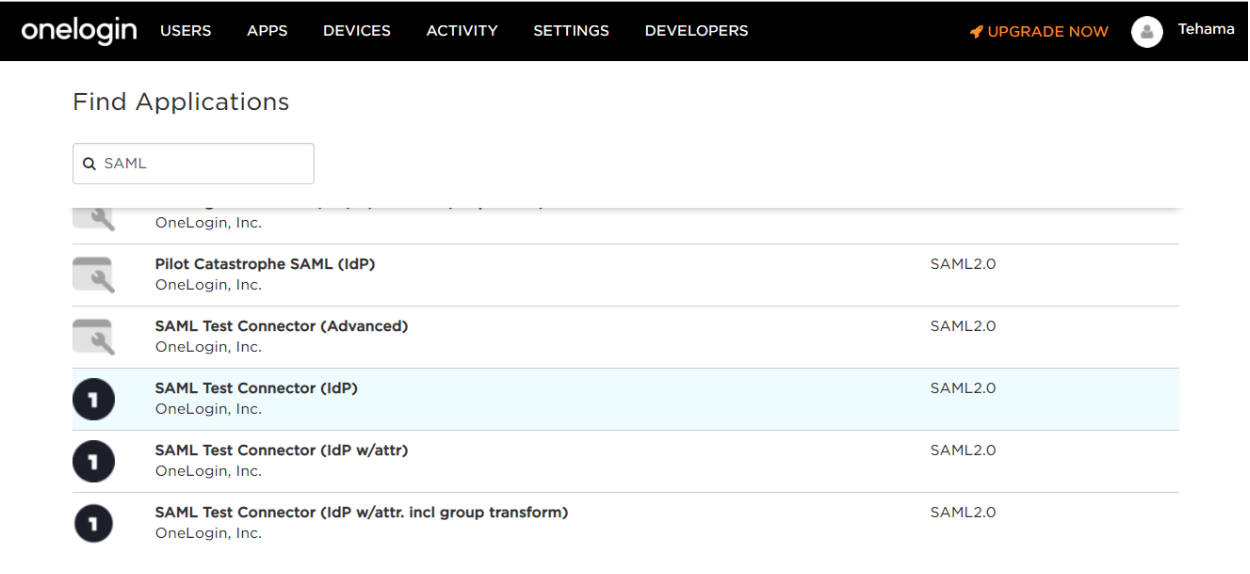Select SAML Test Connector (IdP)
Viewport: 1250px width, 574px height.
pyautogui.click(x=625, y=399)
